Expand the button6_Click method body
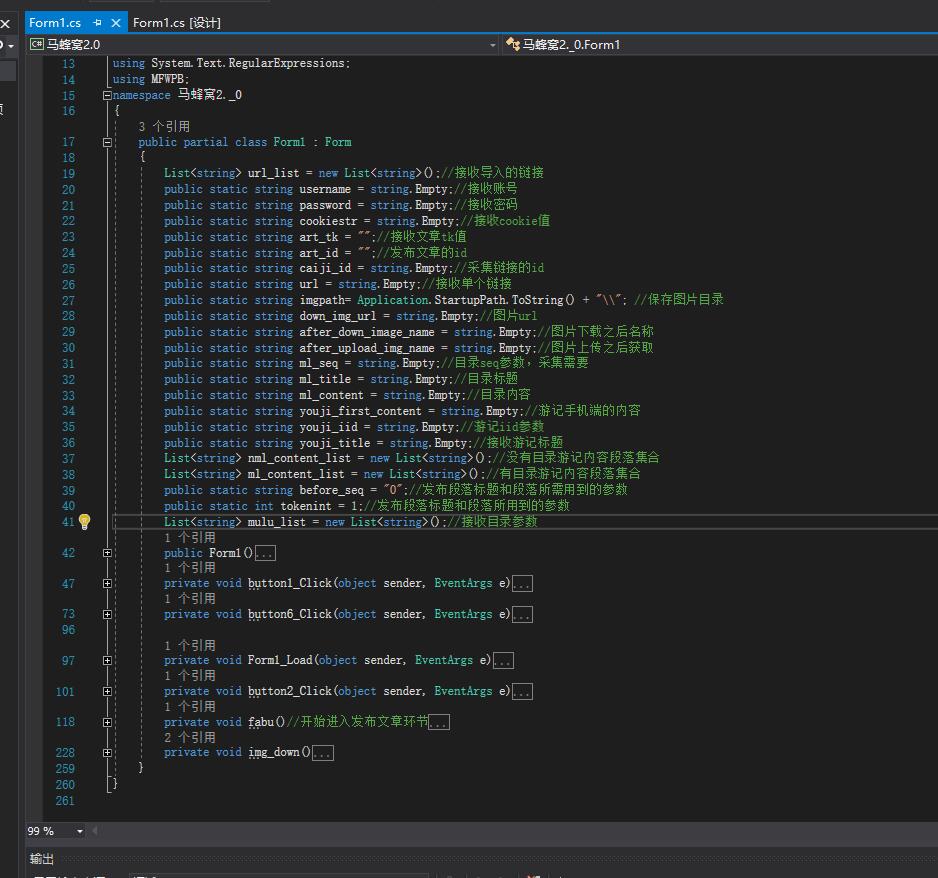 pyautogui.click(x=107, y=614)
